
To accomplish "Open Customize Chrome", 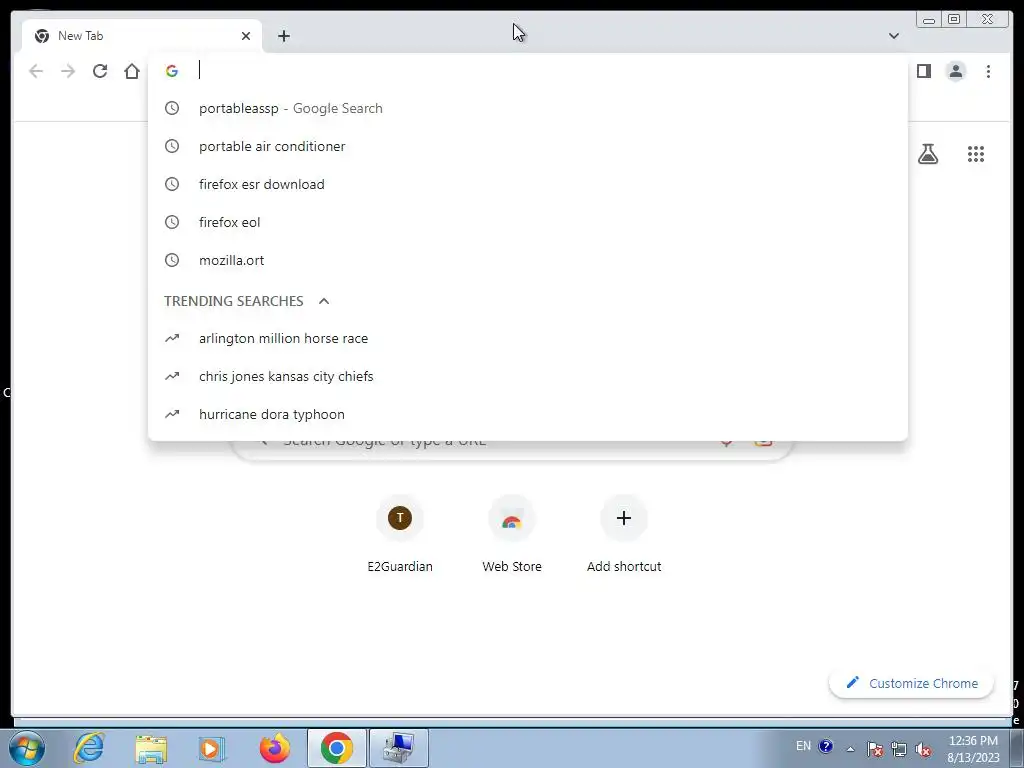I will click(x=912, y=683).
